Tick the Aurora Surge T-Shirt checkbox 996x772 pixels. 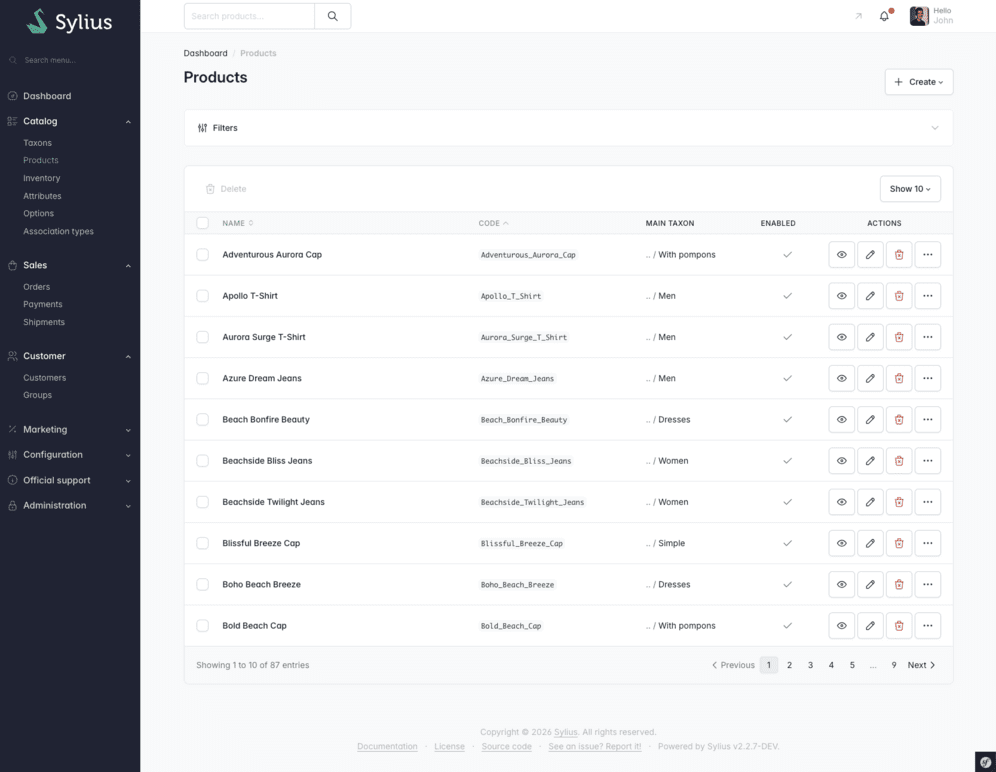pyautogui.click(x=202, y=337)
